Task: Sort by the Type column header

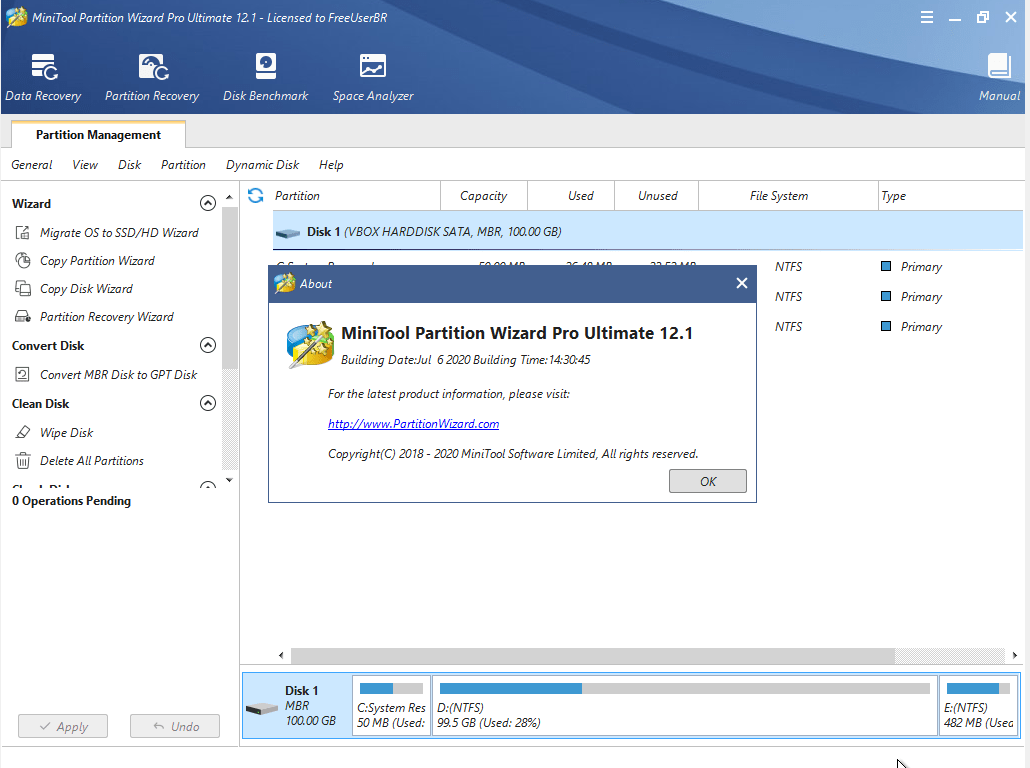Action: (x=951, y=196)
